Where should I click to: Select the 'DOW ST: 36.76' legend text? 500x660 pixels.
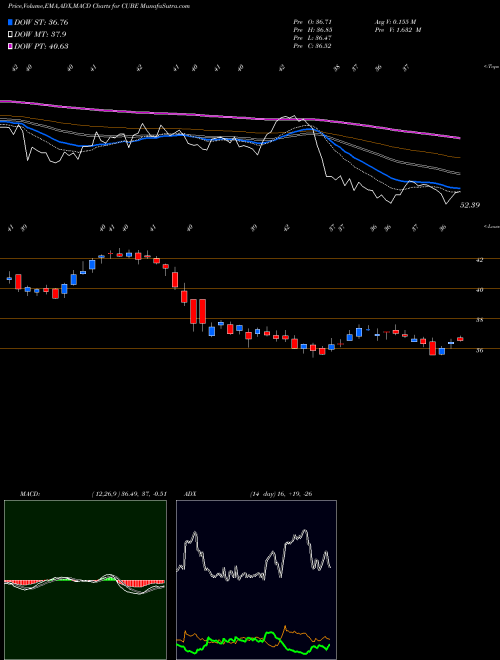pyautogui.click(x=41, y=22)
